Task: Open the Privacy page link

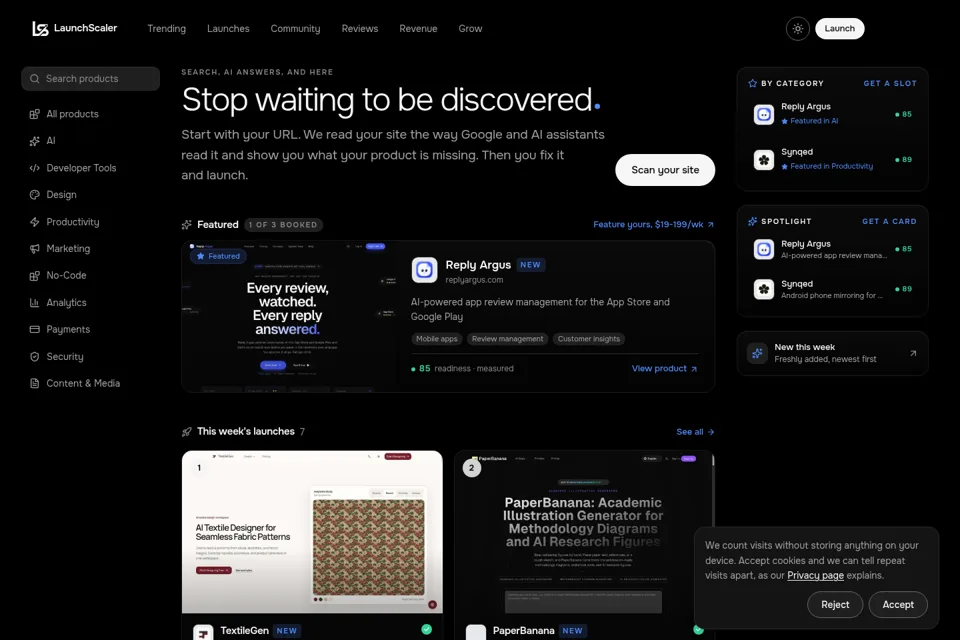Action: (816, 575)
